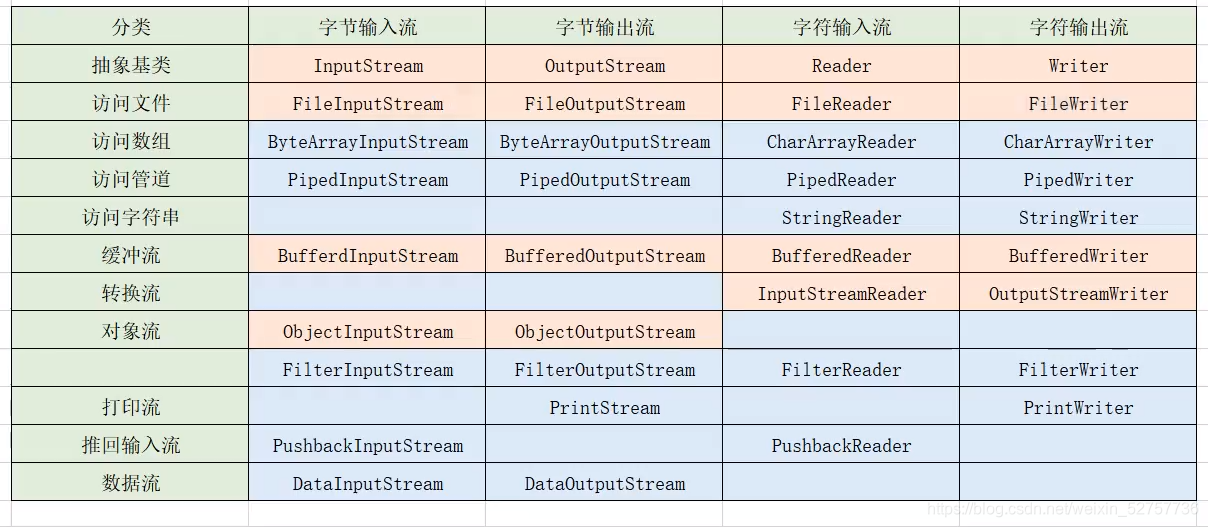
Task: Select the InputStream cell
Action: (367, 65)
